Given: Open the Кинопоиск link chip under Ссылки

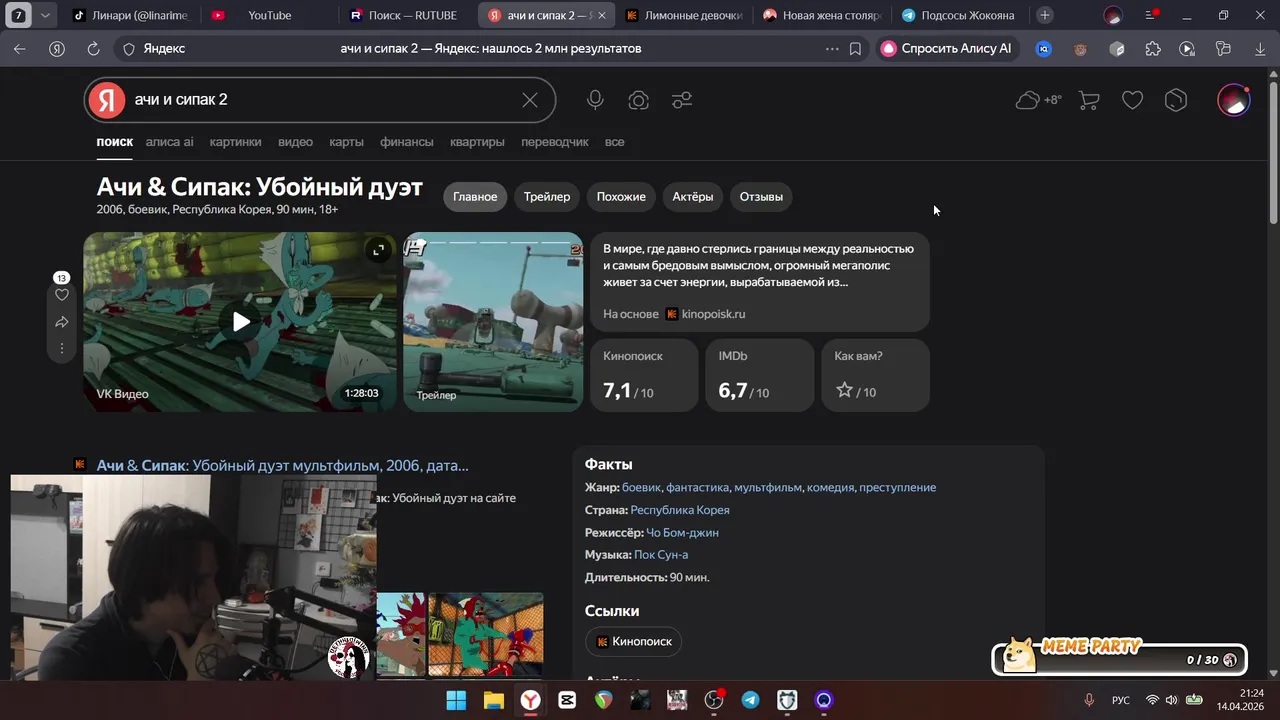Looking at the screenshot, I should [633, 642].
